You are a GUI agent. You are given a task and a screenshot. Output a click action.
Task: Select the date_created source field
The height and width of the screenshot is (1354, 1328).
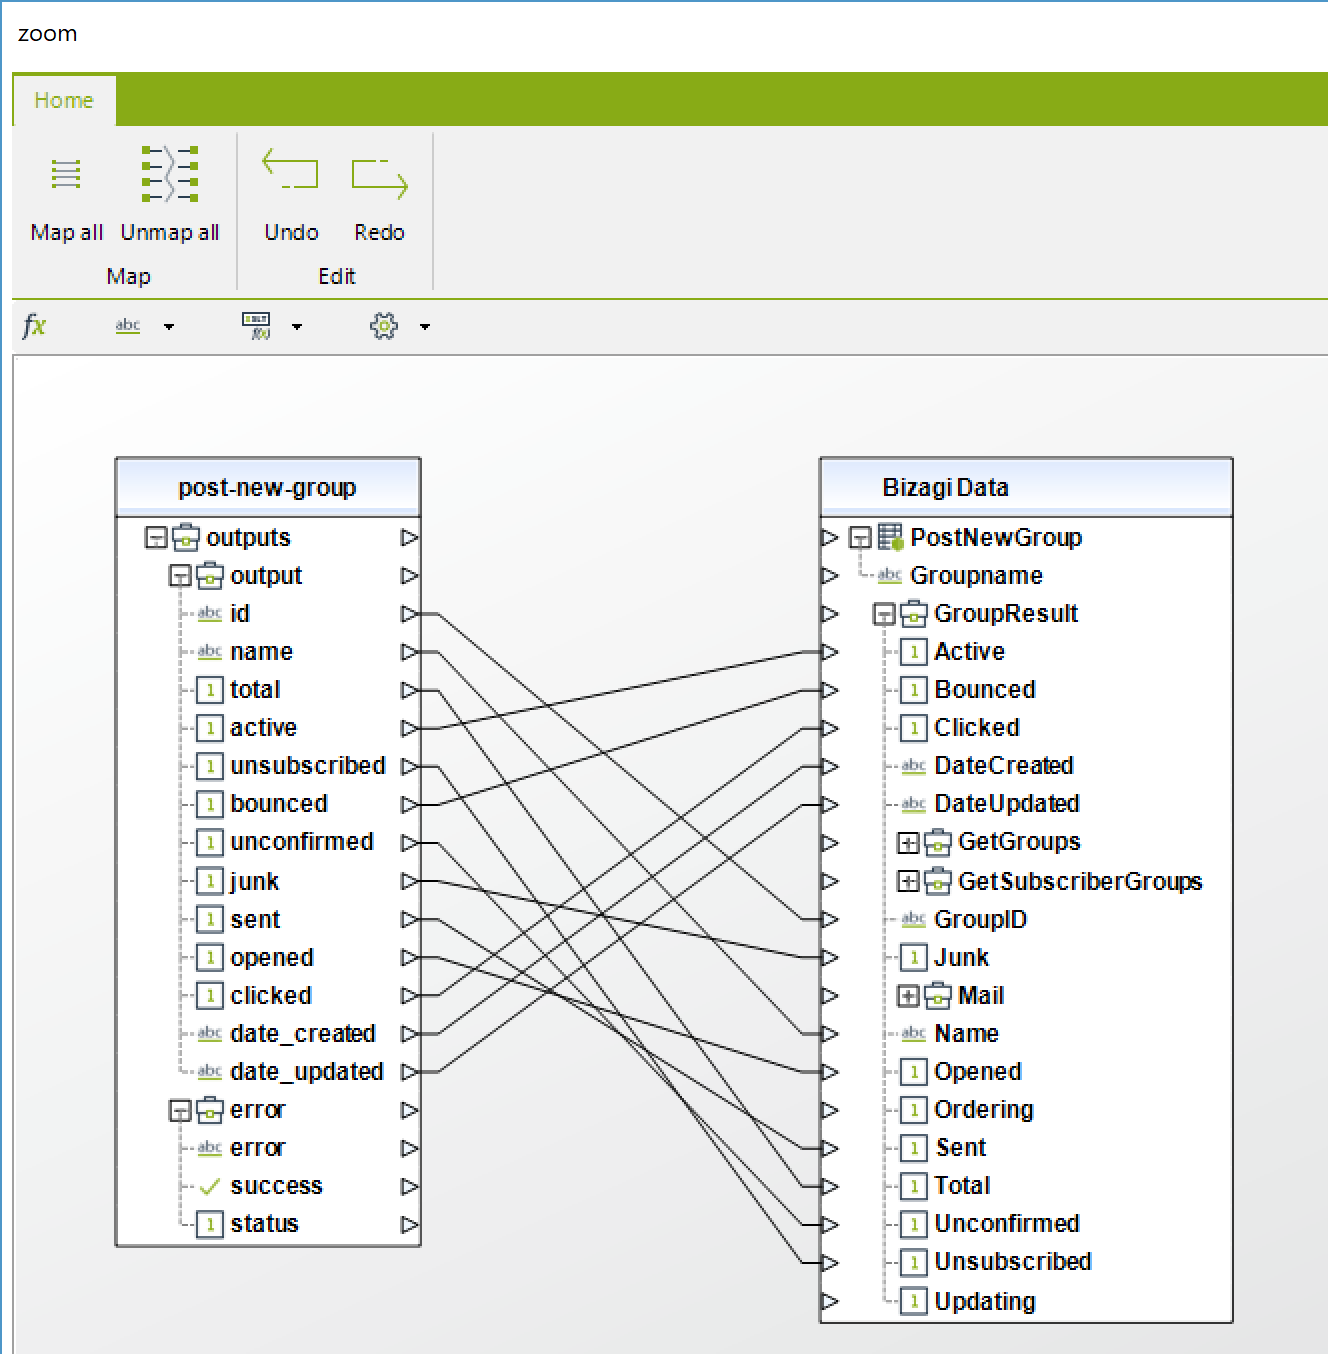pos(303,1034)
